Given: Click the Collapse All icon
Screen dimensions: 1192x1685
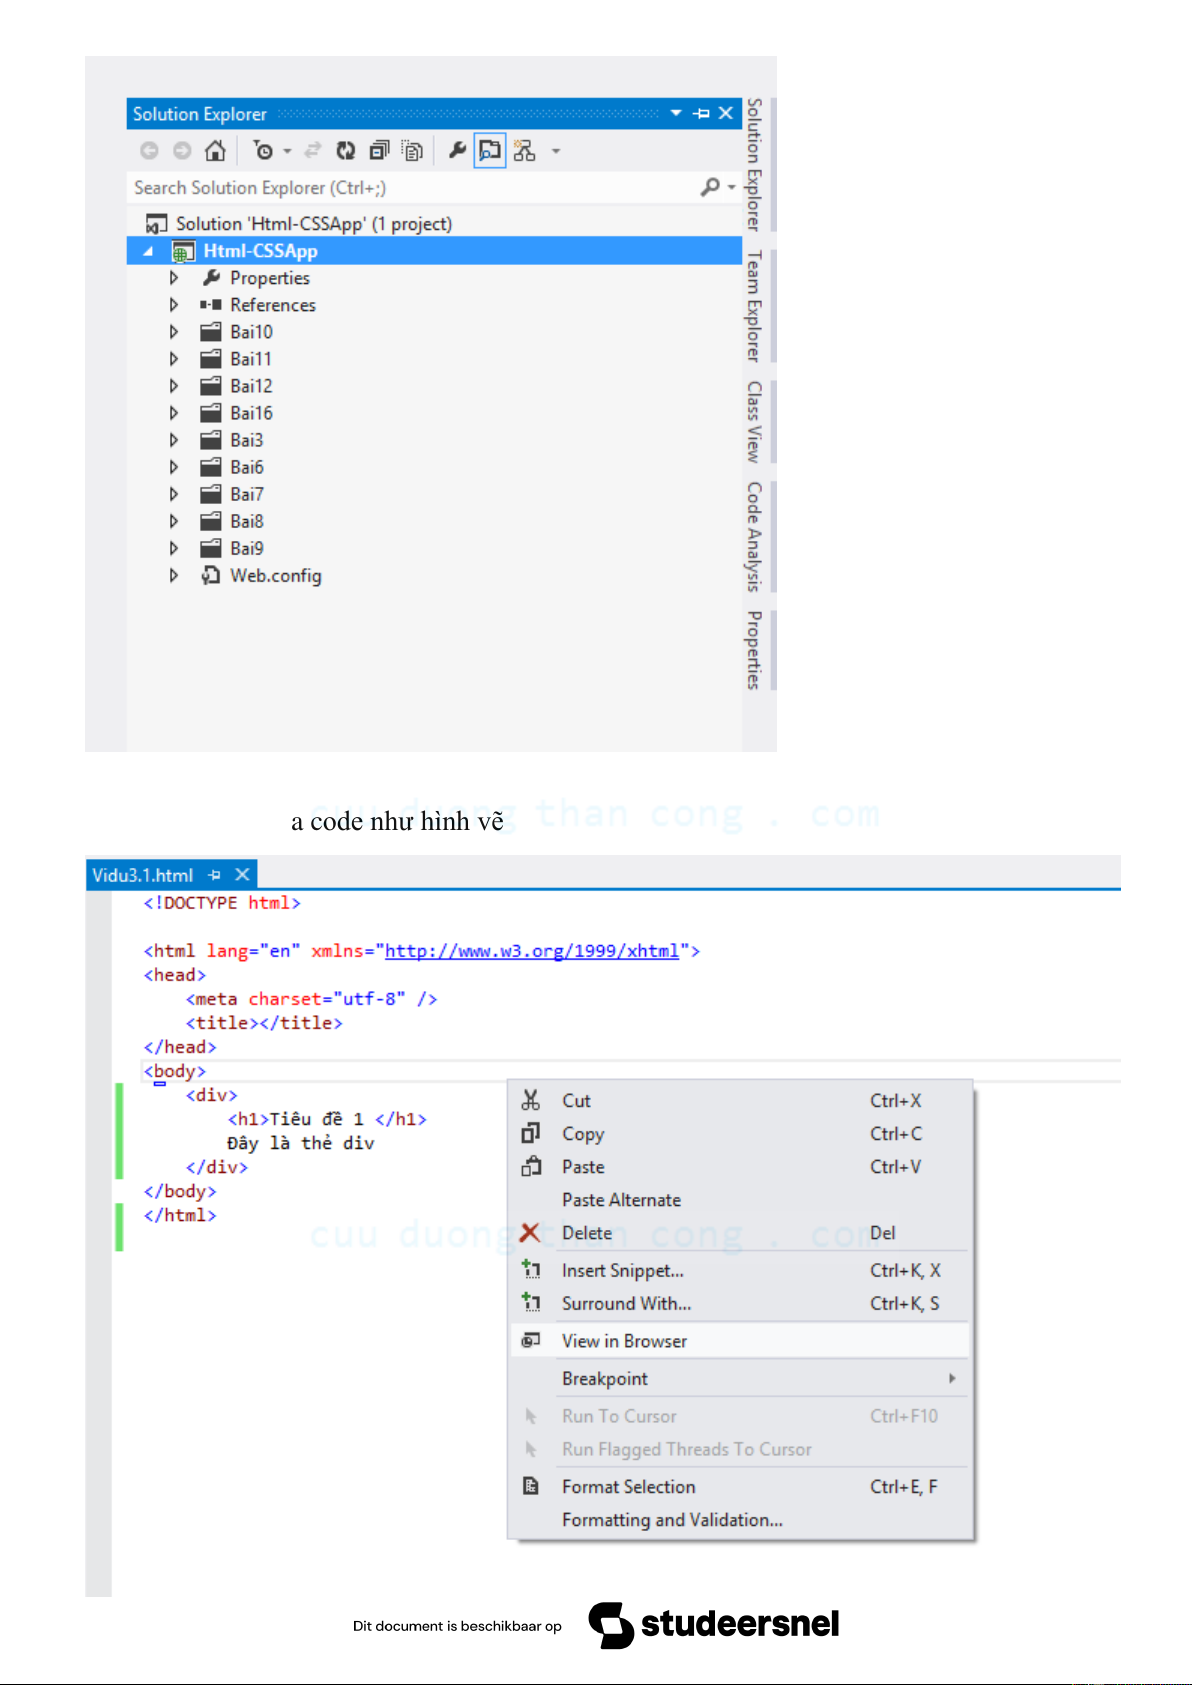Looking at the screenshot, I should [379, 151].
